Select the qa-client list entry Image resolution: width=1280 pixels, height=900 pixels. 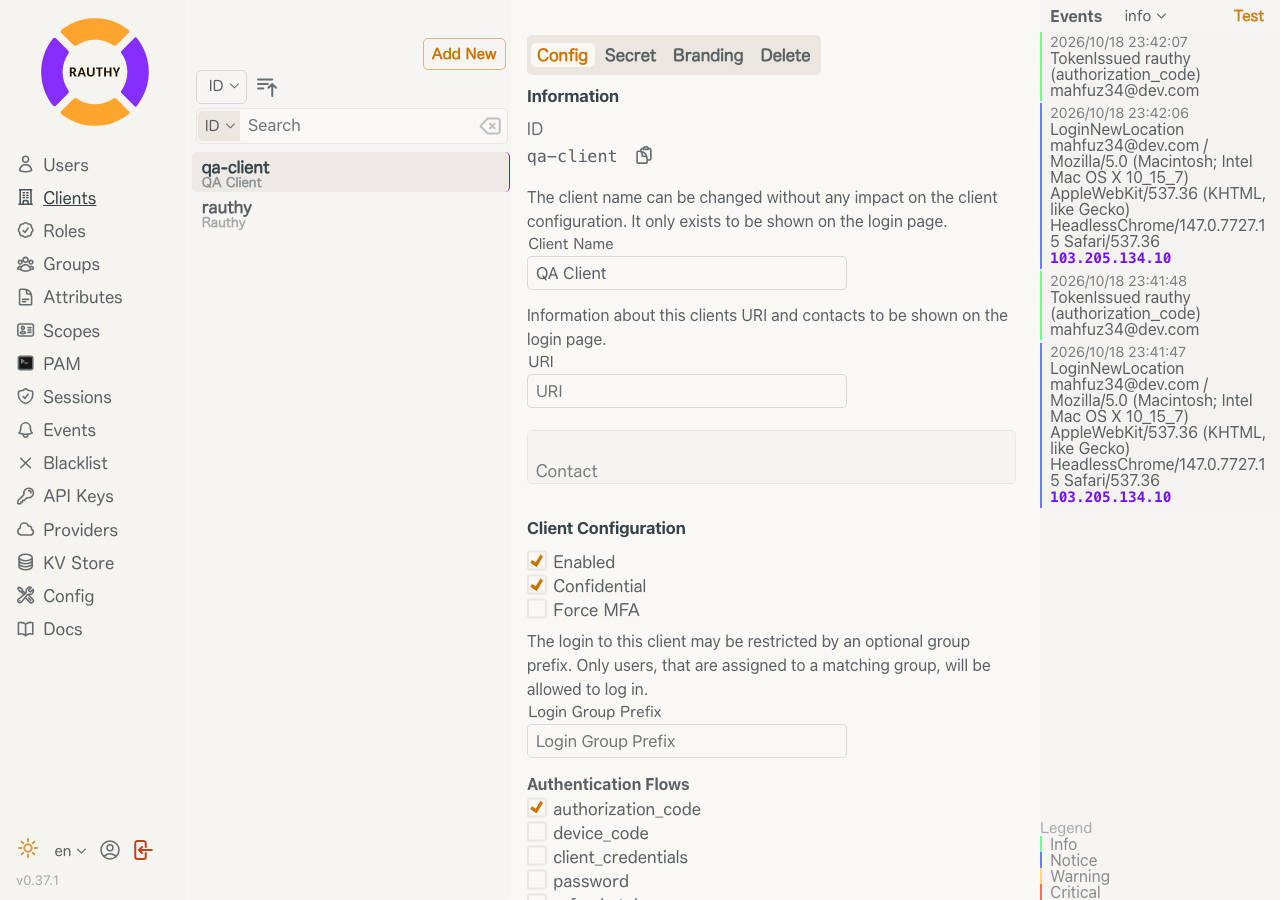pos(351,172)
